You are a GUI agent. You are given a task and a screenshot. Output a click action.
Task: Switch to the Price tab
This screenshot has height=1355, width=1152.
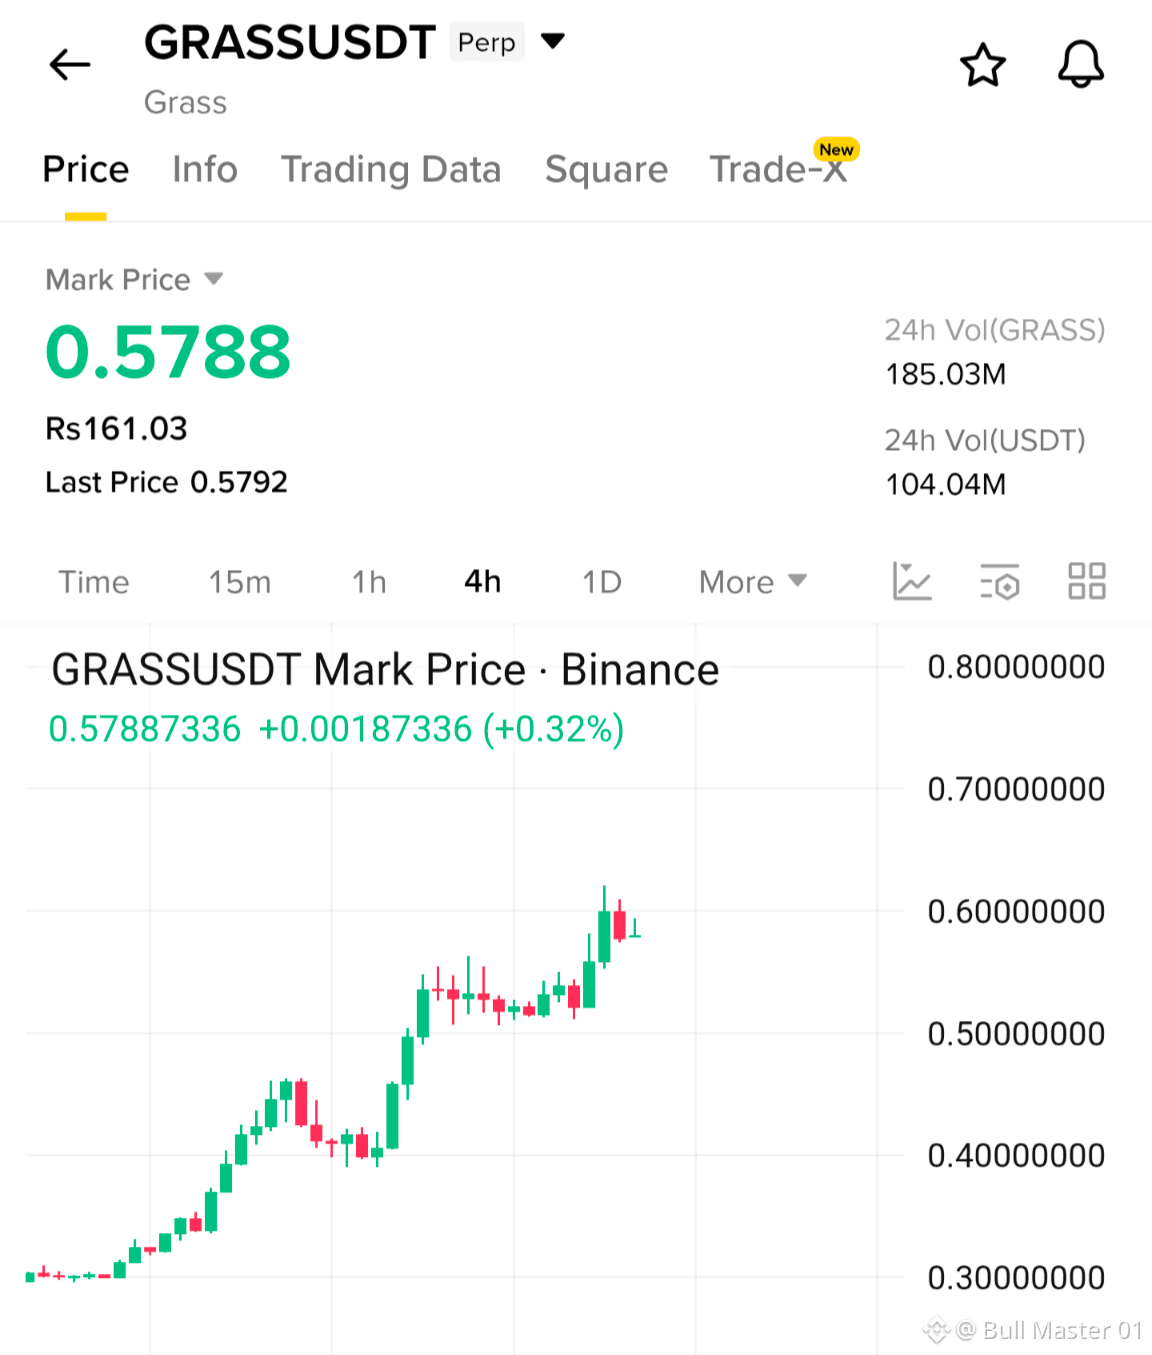pos(86,169)
